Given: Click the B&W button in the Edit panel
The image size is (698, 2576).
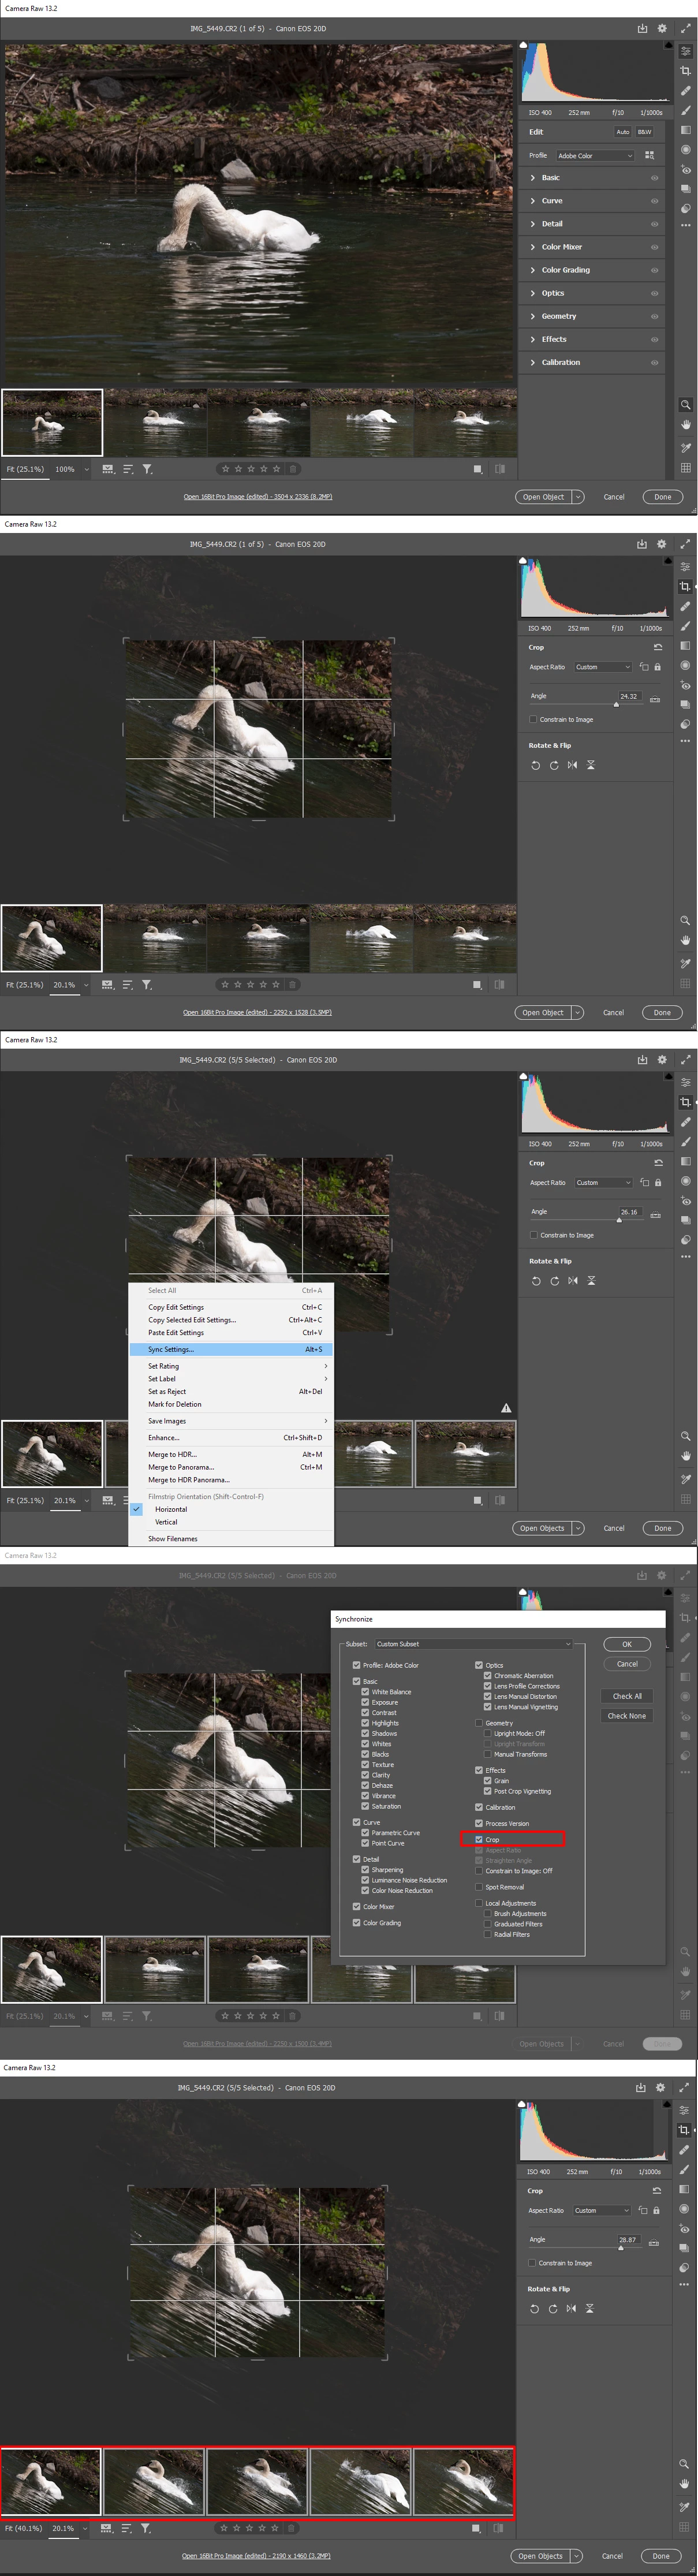Looking at the screenshot, I should tap(644, 132).
